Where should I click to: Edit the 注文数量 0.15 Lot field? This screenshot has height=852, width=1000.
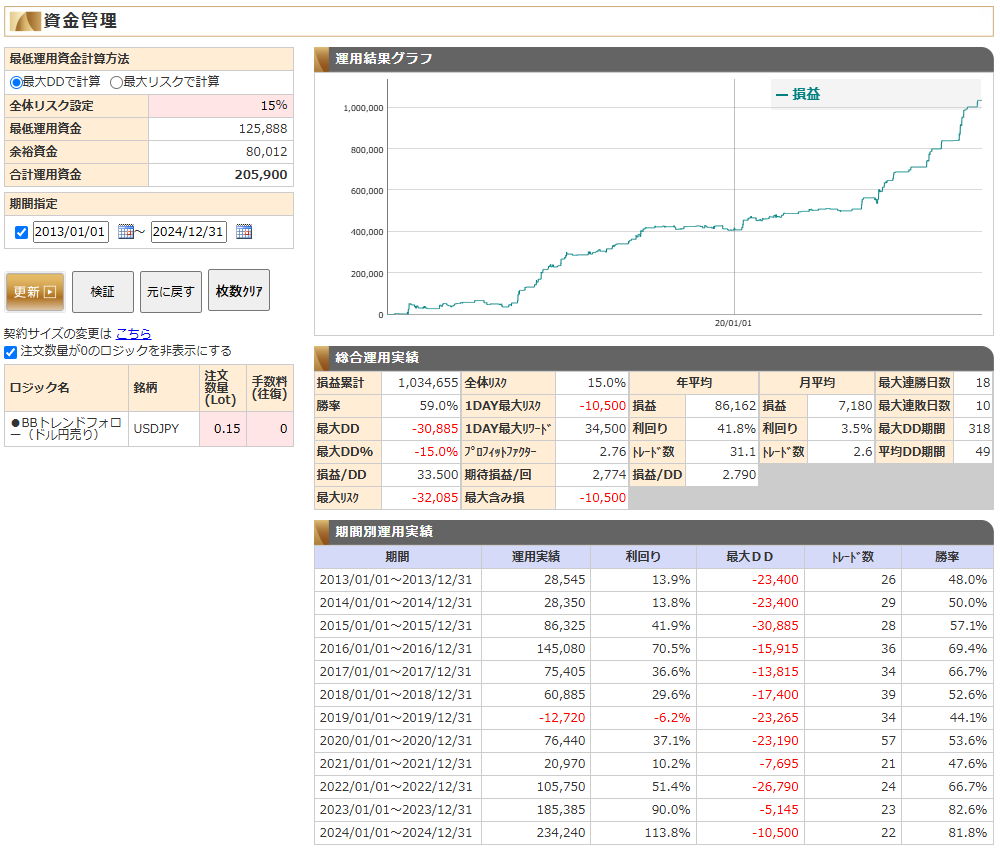click(x=223, y=429)
